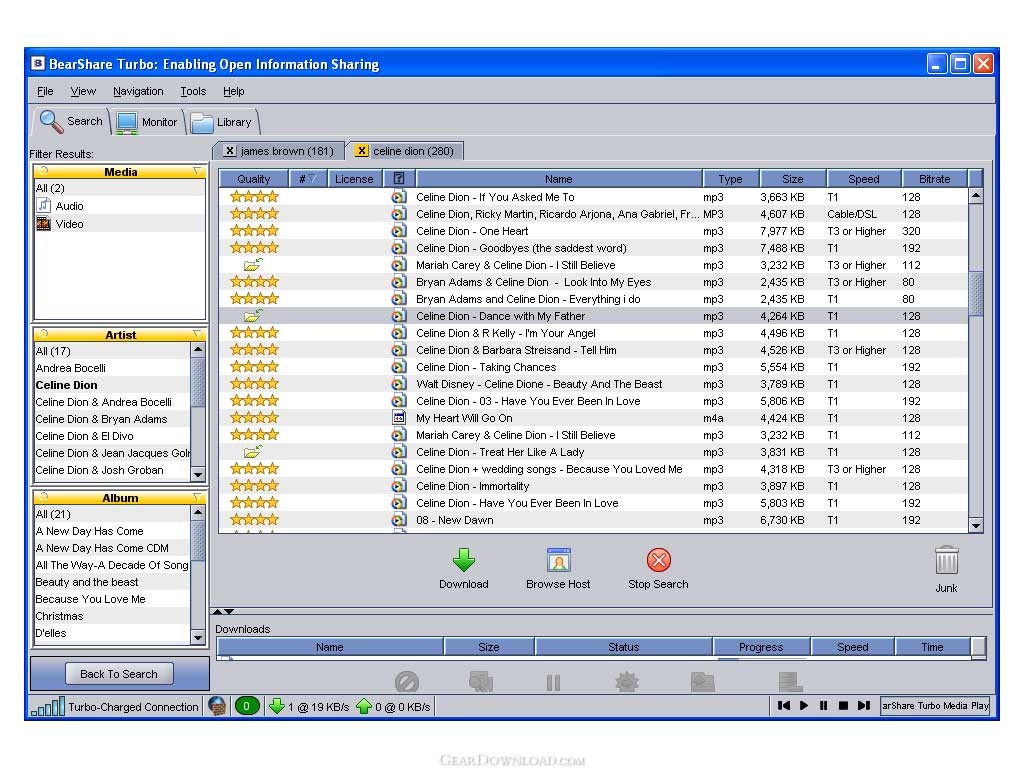
Task: Skip to previous track in media player
Action: pos(784,705)
